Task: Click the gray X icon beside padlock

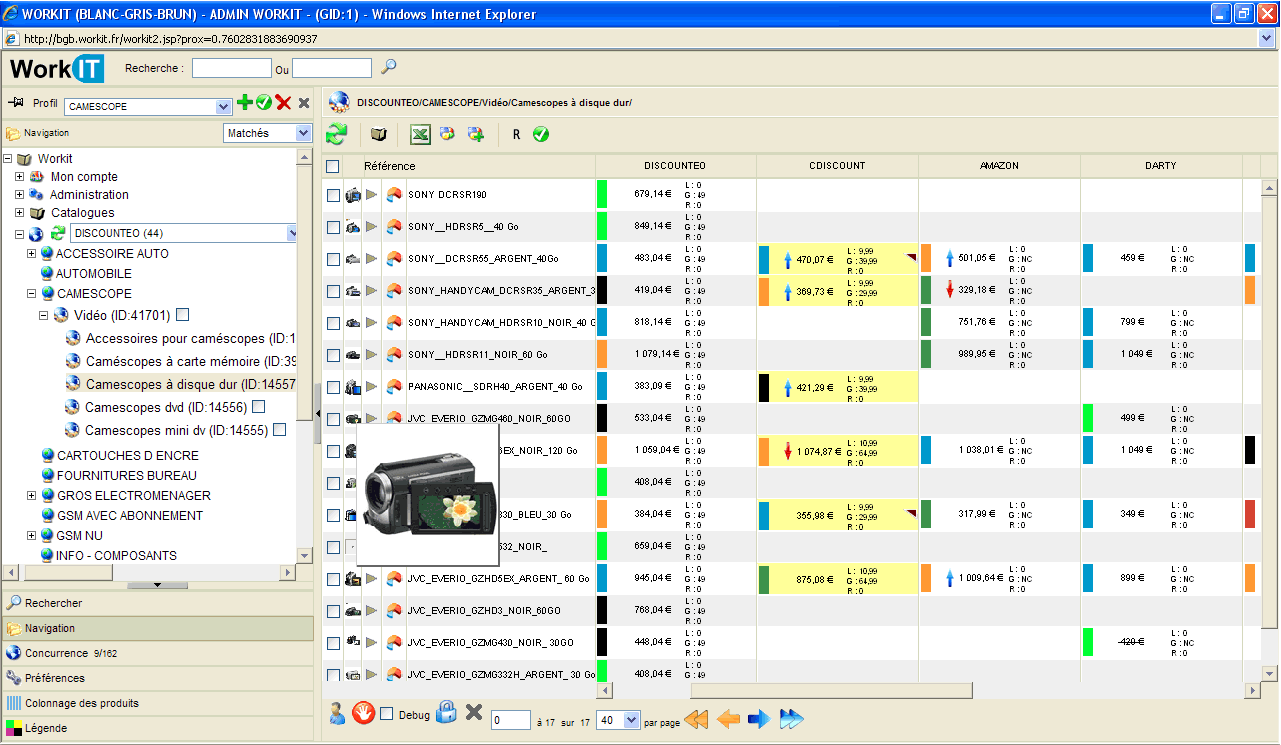Action: point(475,713)
